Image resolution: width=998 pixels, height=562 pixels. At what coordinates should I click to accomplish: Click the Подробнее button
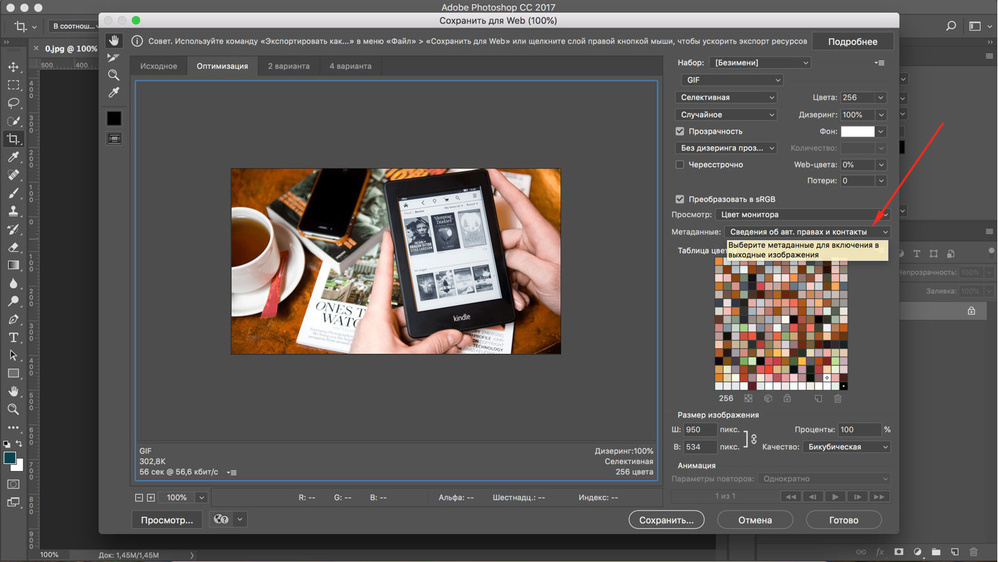pos(853,41)
